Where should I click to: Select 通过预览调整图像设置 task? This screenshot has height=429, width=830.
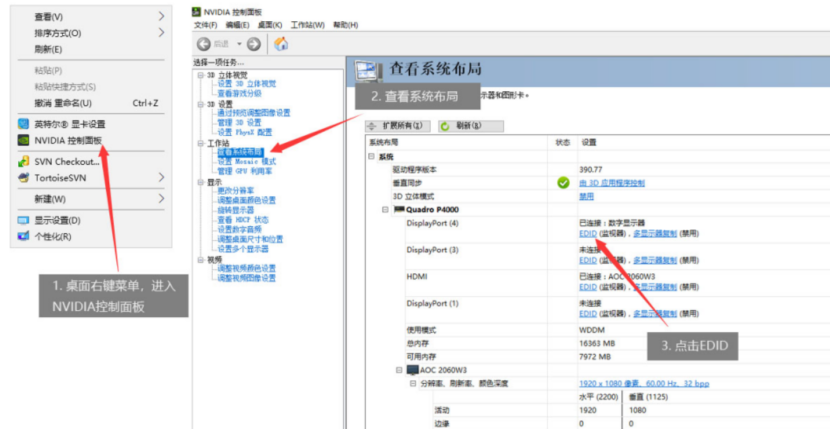[x=254, y=113]
